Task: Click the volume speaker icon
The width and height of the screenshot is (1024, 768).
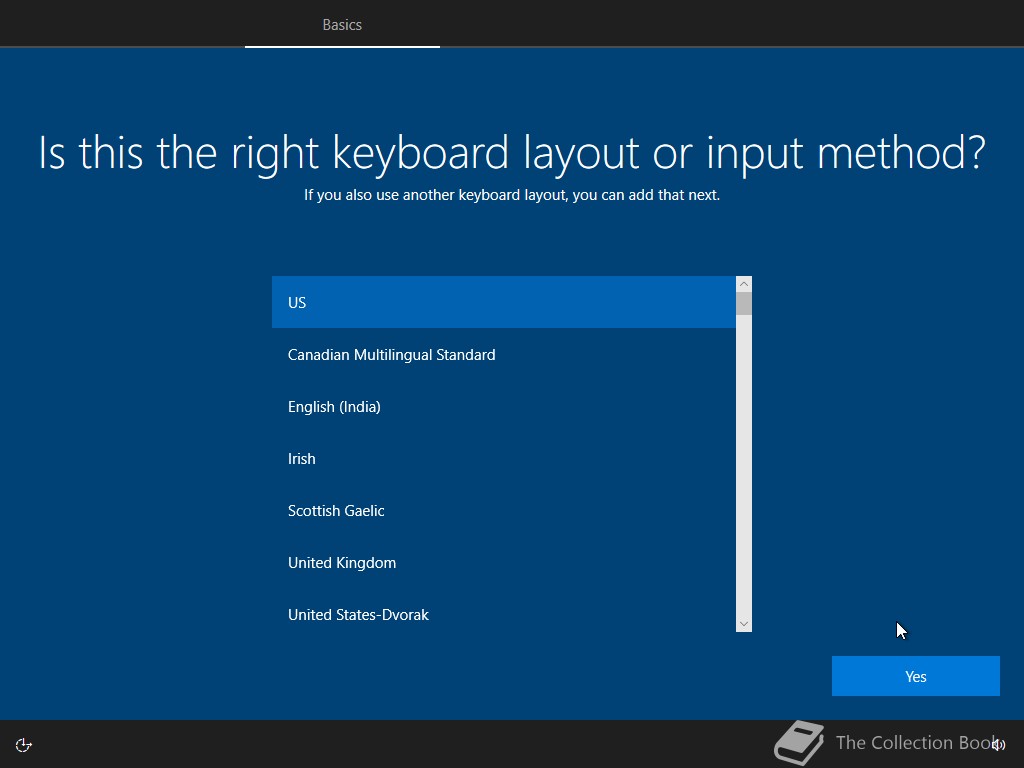Action: pyautogui.click(x=998, y=744)
